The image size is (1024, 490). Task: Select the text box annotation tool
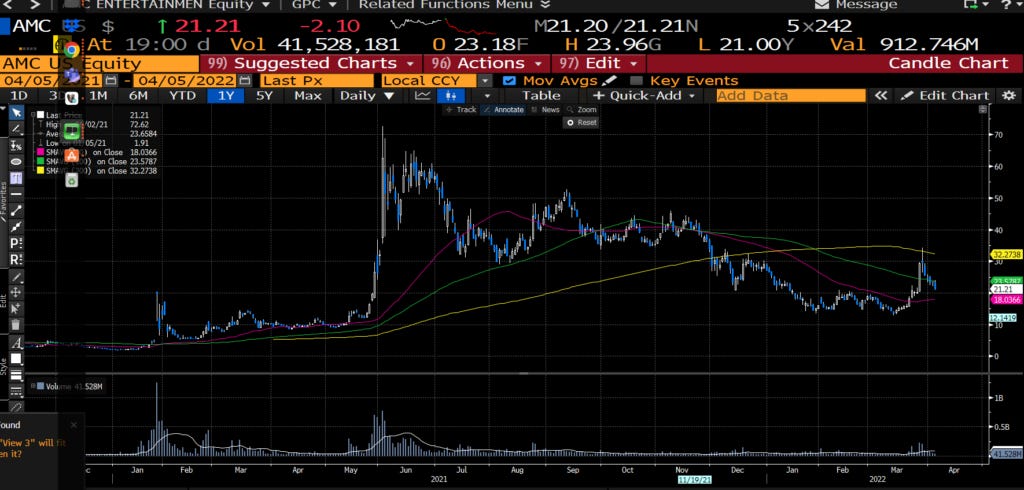click(16, 178)
